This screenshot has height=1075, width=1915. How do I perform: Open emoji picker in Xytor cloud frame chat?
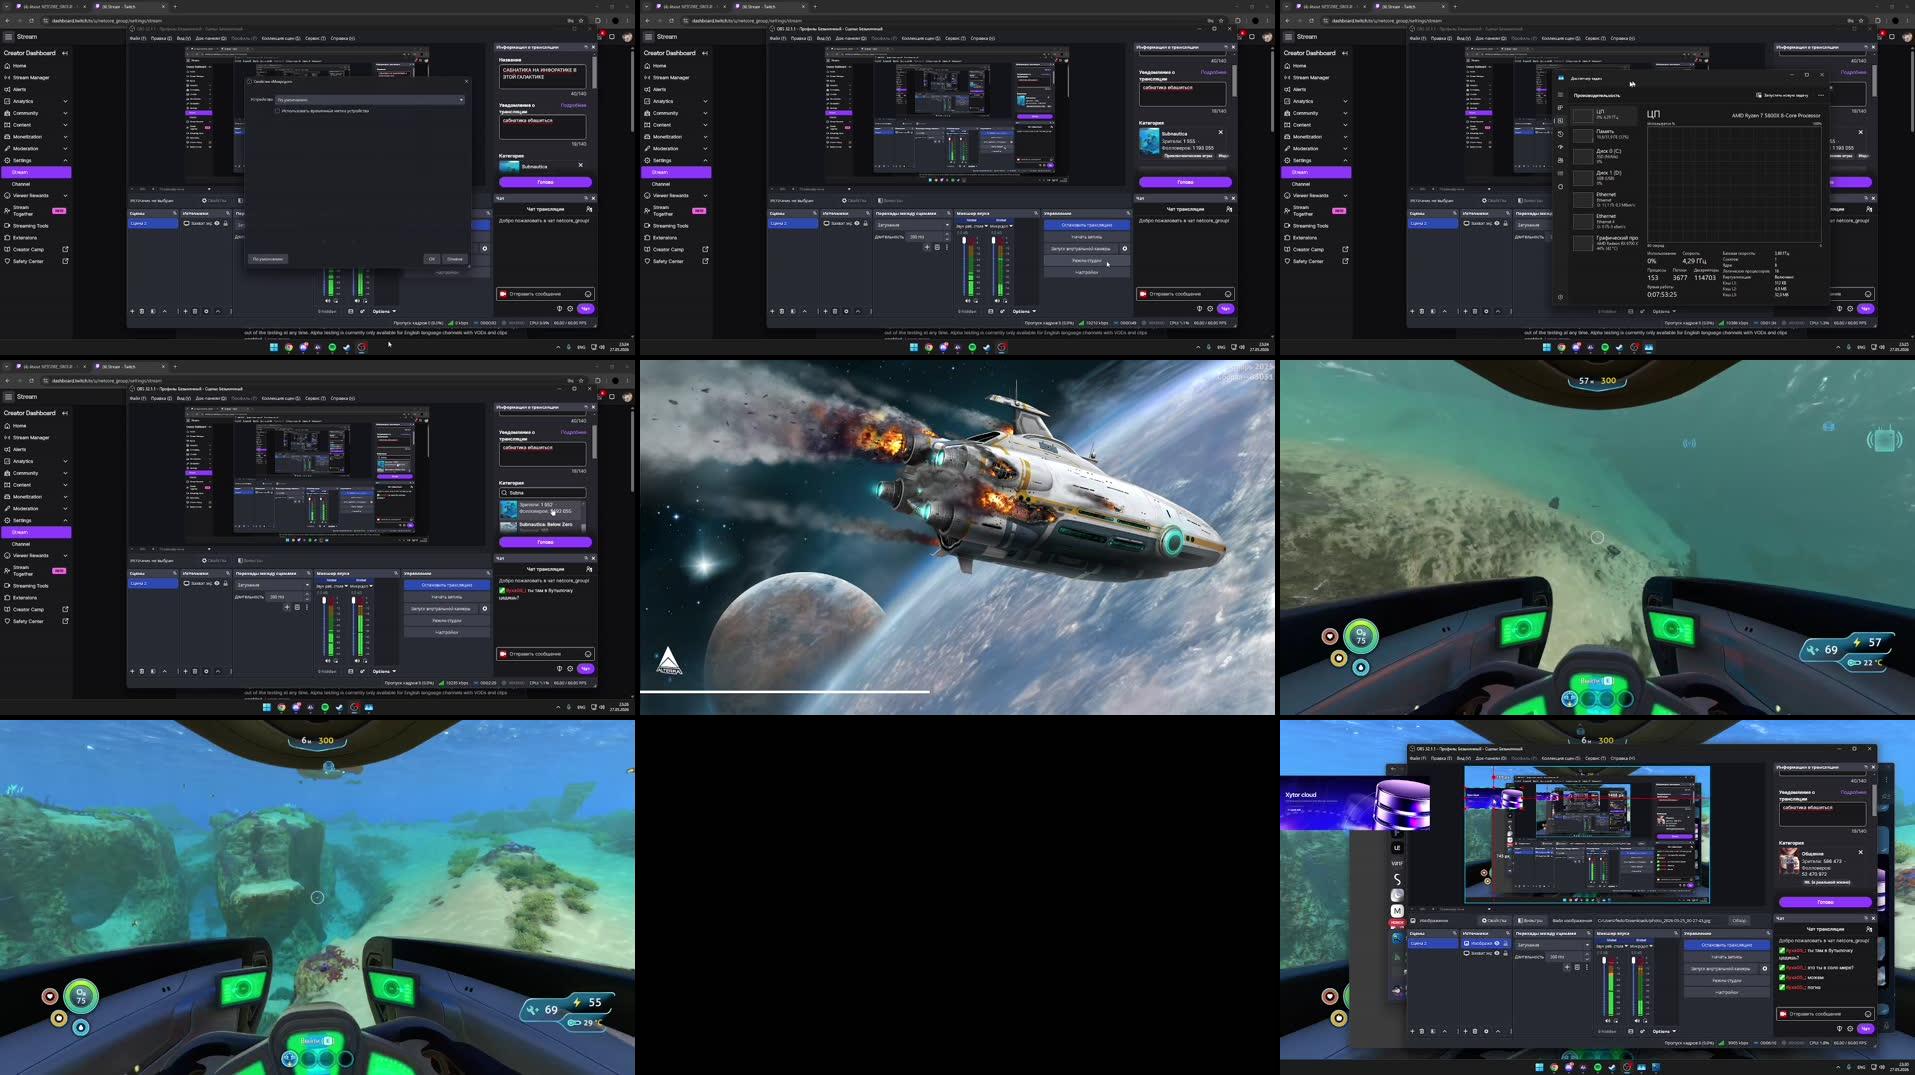(1868, 1014)
